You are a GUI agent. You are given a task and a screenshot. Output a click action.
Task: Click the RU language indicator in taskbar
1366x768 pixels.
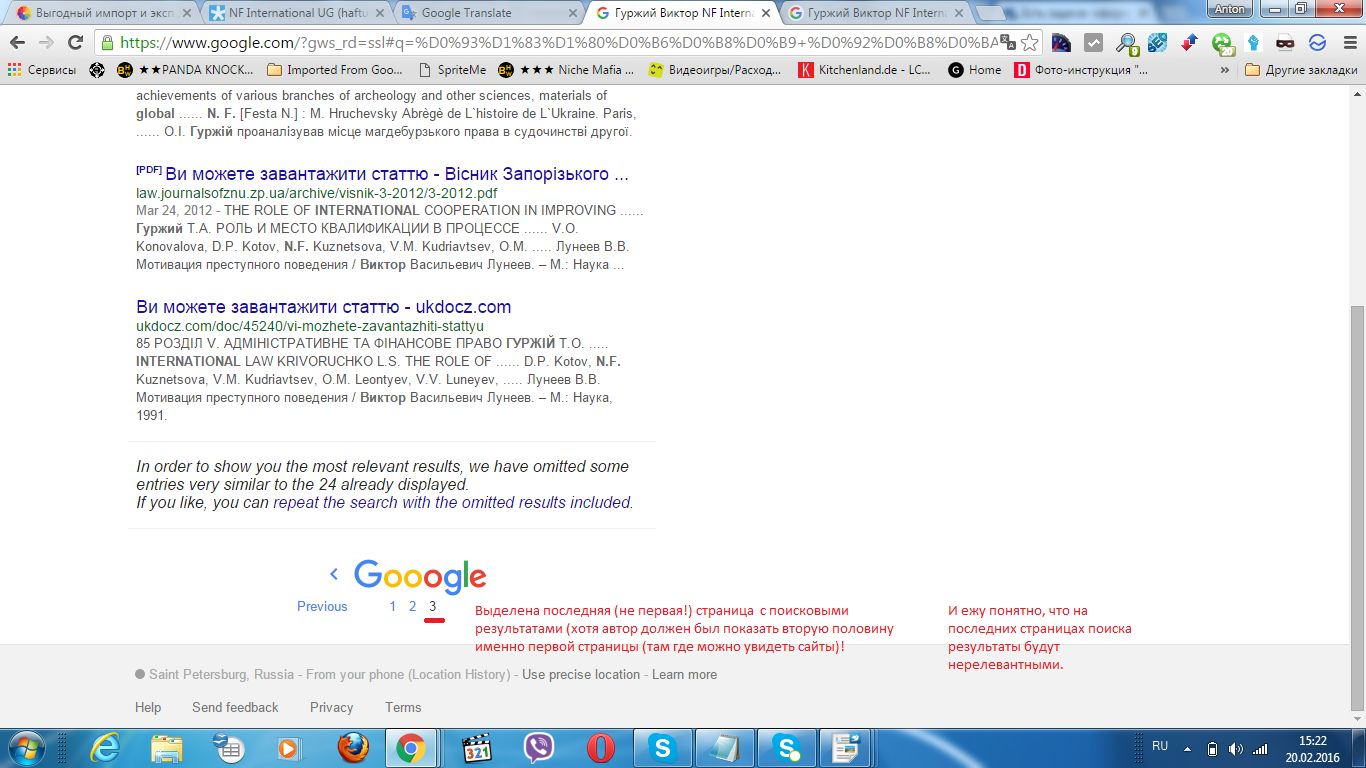[1160, 746]
